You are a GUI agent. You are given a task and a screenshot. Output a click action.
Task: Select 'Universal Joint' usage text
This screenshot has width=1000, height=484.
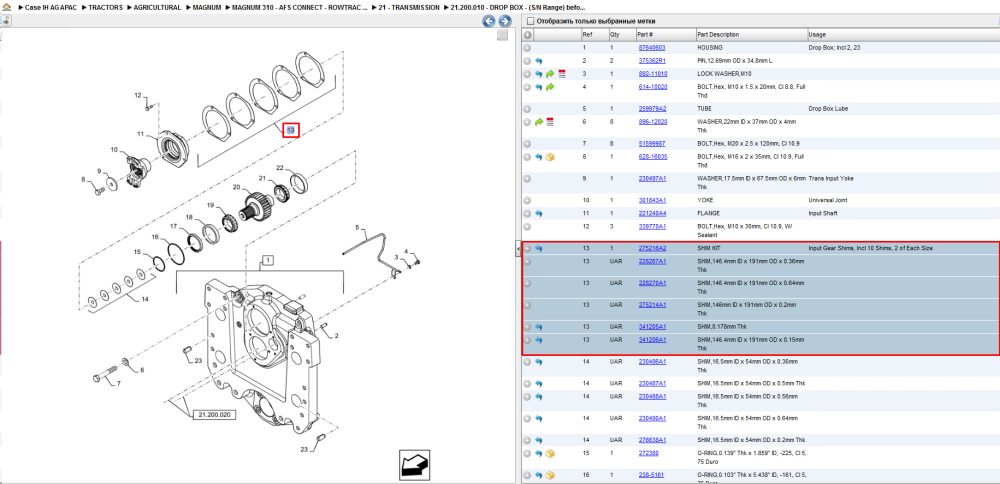click(x=829, y=200)
